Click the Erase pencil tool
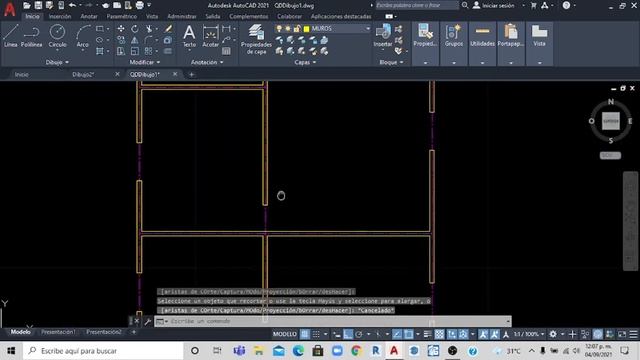This screenshot has width=640, height=360. (x=168, y=29)
